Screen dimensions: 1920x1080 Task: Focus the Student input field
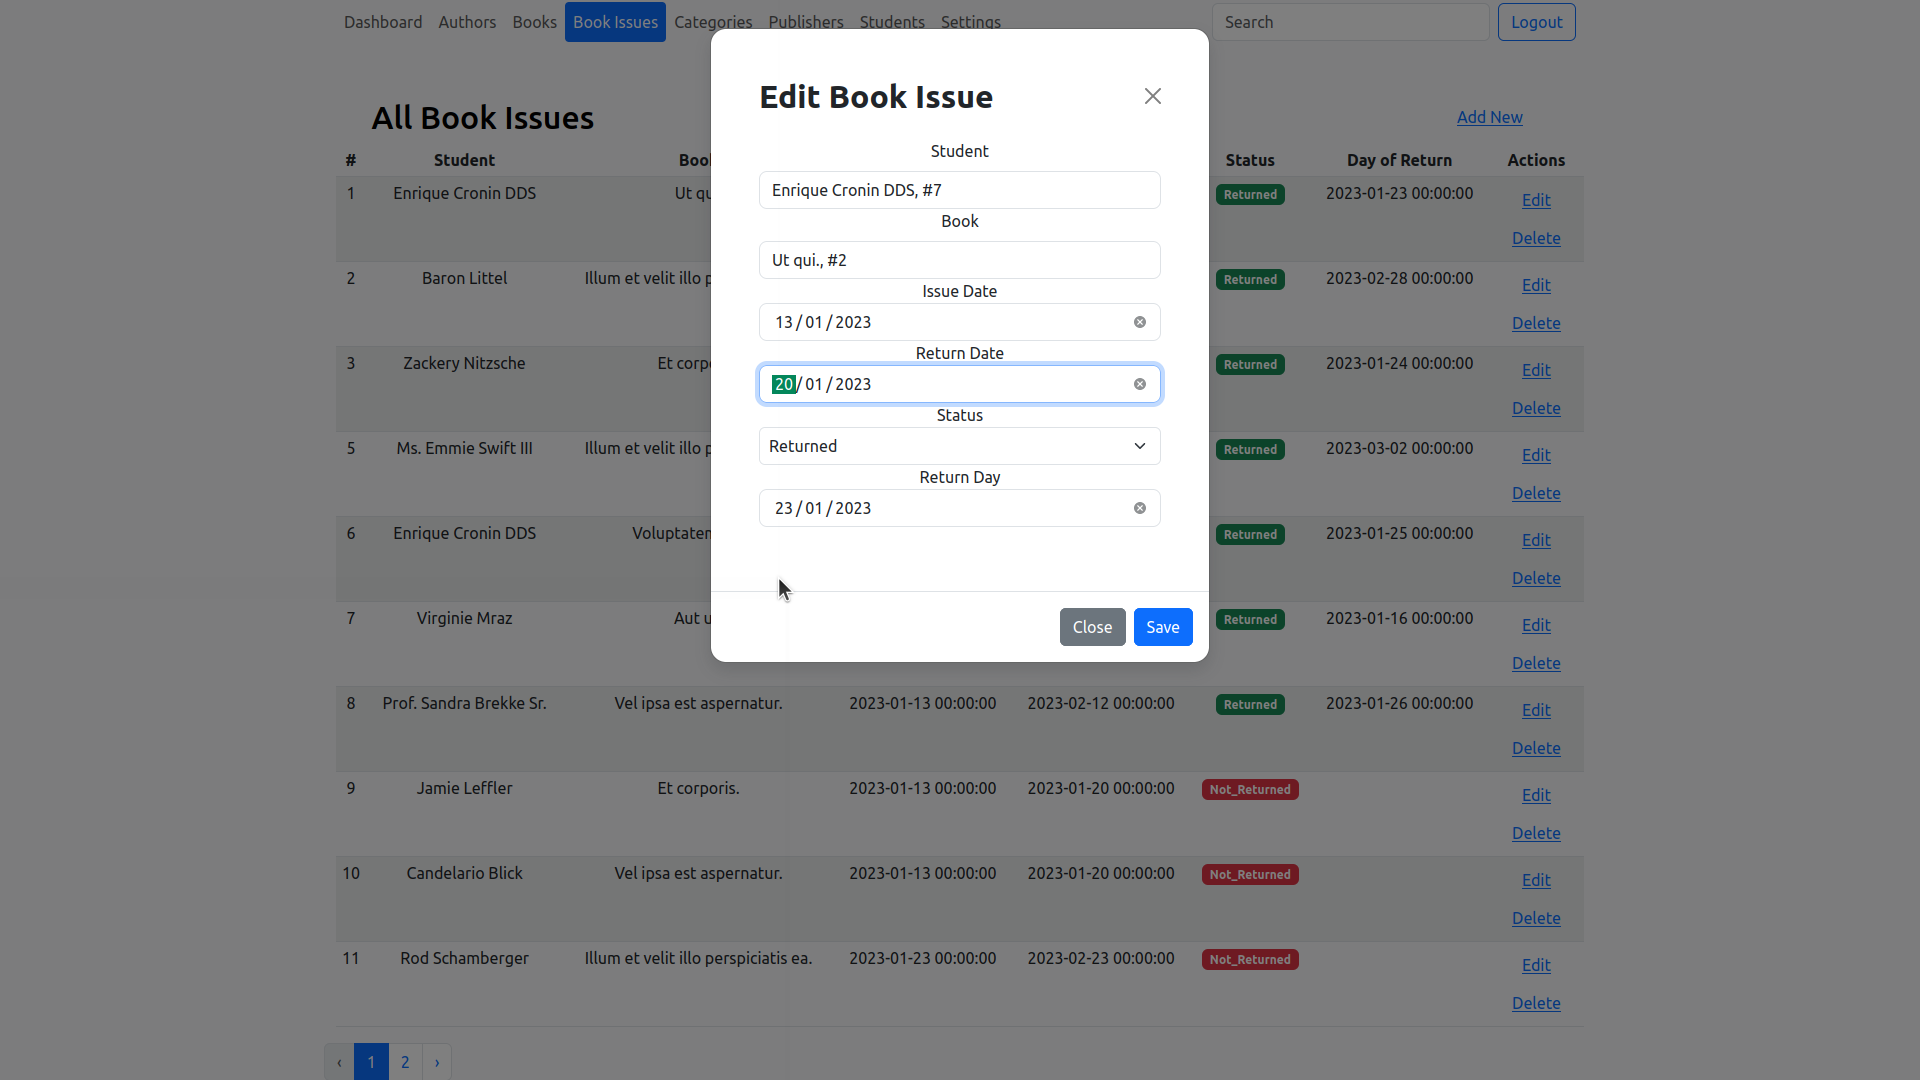point(959,190)
